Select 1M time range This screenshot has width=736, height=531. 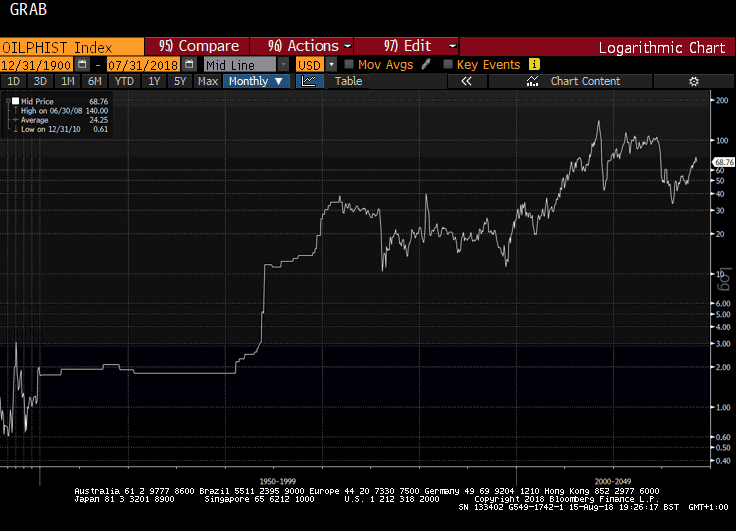click(68, 81)
